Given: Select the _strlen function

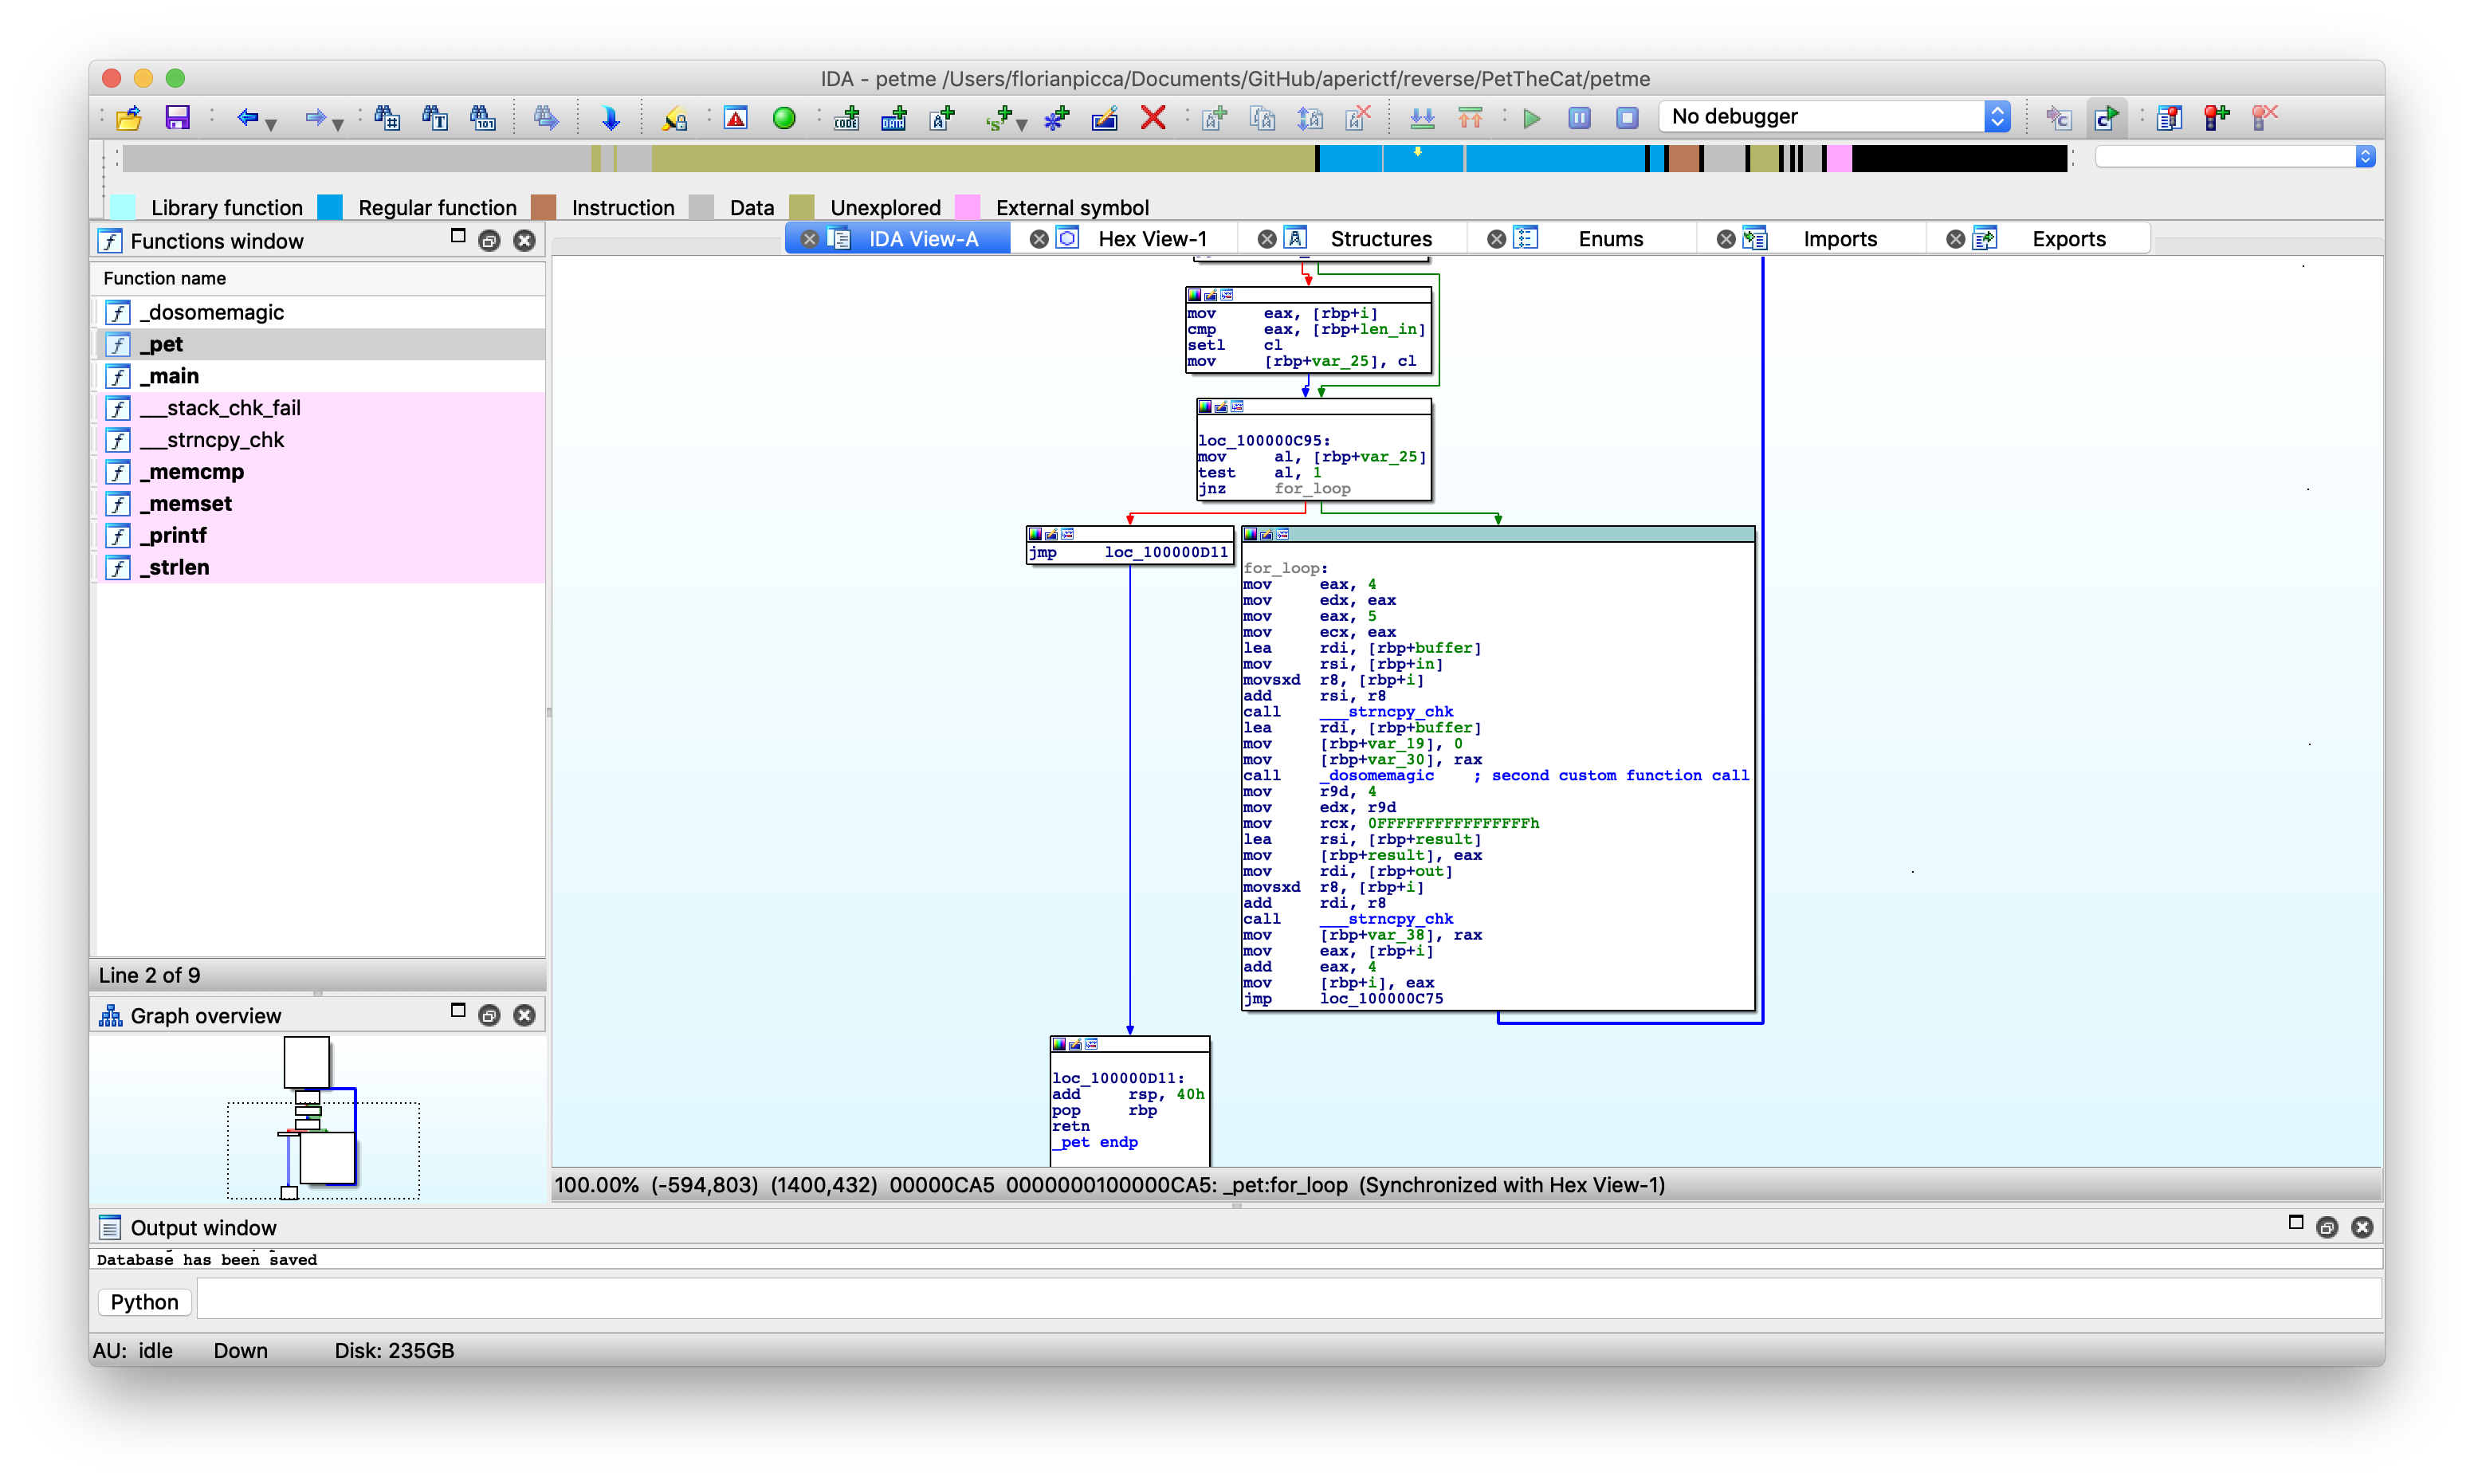Looking at the screenshot, I should coord(320,567).
